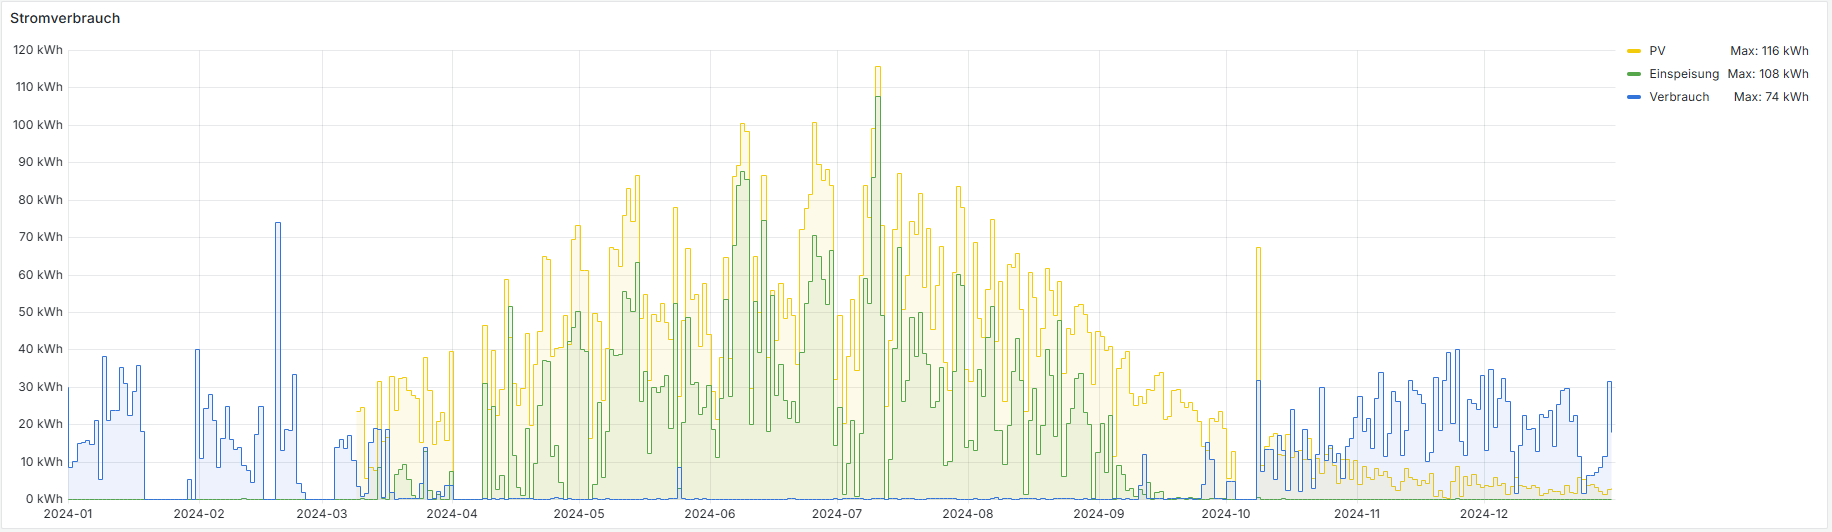The image size is (1832, 532).
Task: Click the 10 kWh y-axis label
Action: tap(41, 462)
